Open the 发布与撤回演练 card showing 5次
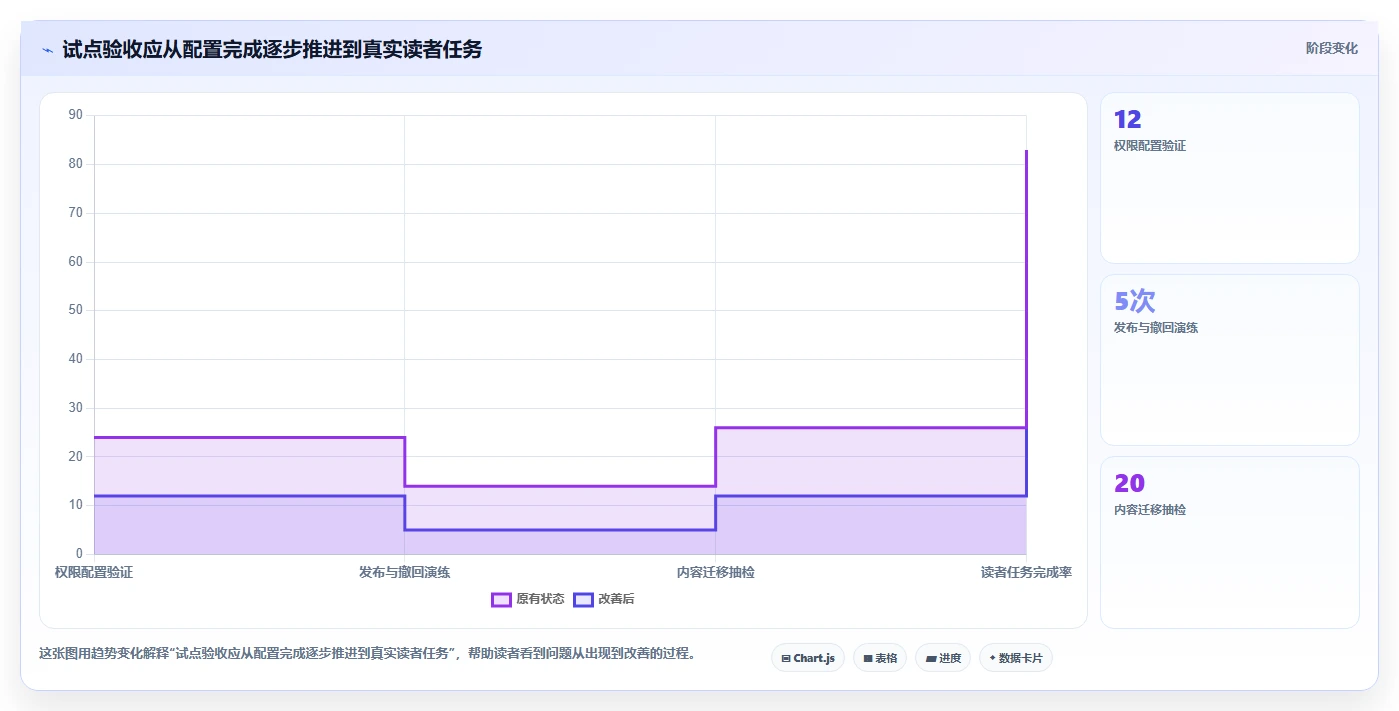The width and height of the screenshot is (1399, 711). [x=1230, y=360]
